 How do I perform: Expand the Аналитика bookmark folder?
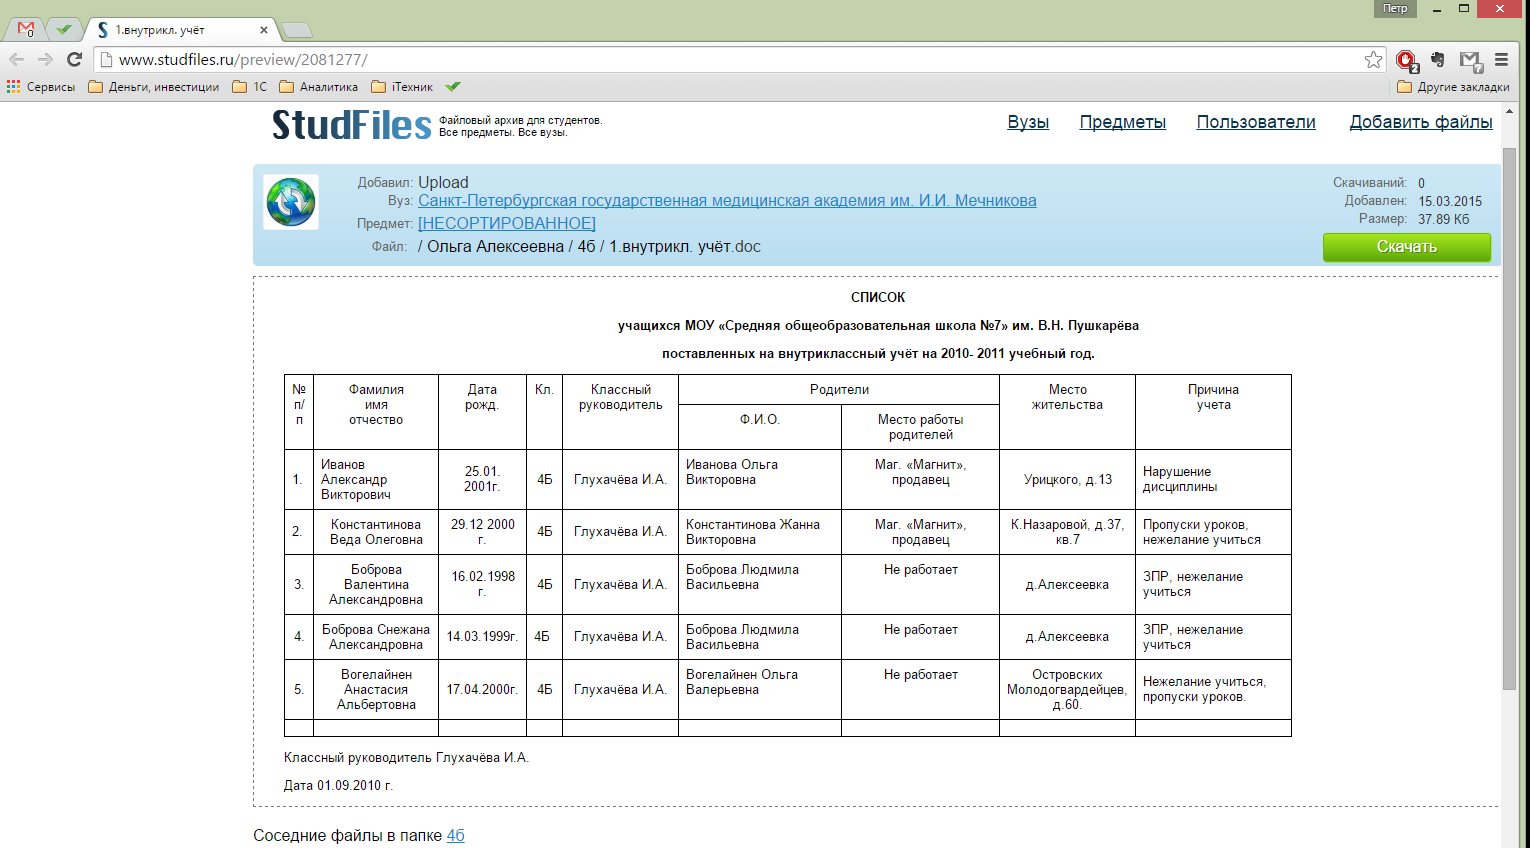318,87
